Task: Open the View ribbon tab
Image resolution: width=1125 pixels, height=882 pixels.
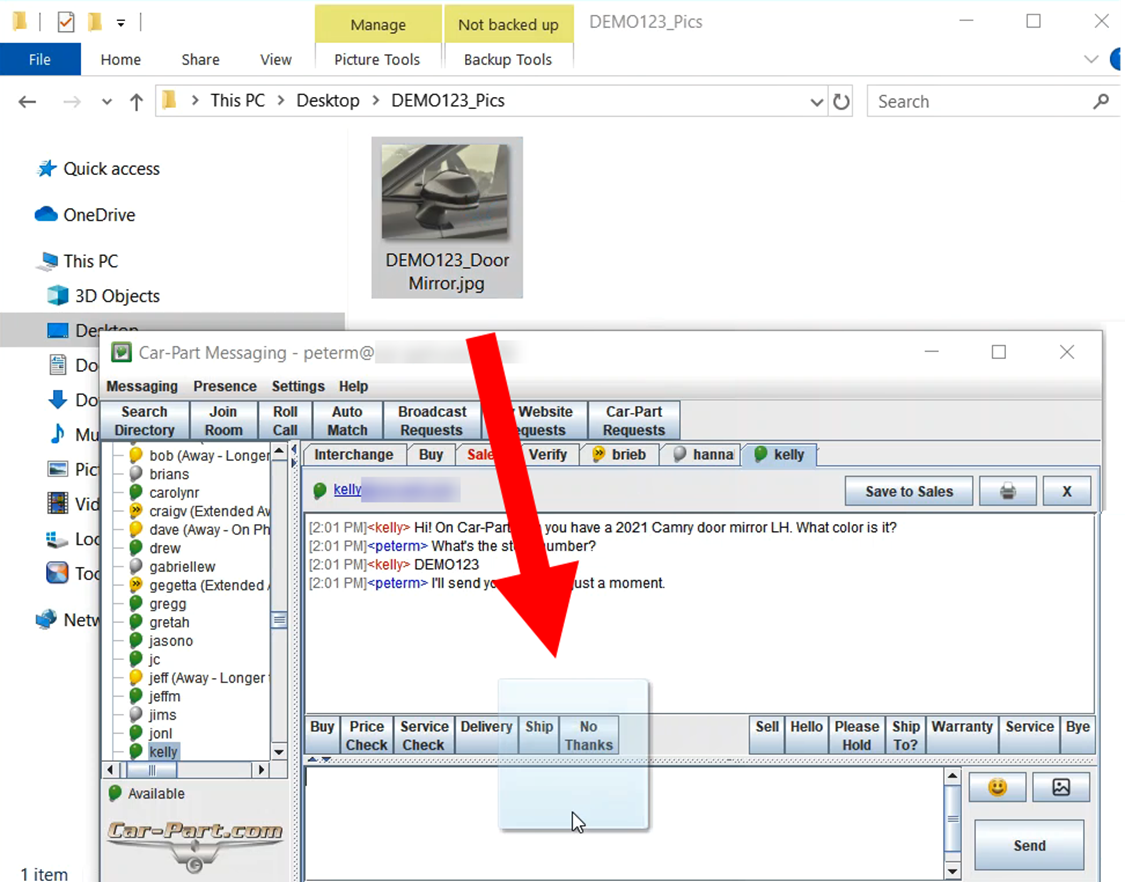Action: [276, 60]
